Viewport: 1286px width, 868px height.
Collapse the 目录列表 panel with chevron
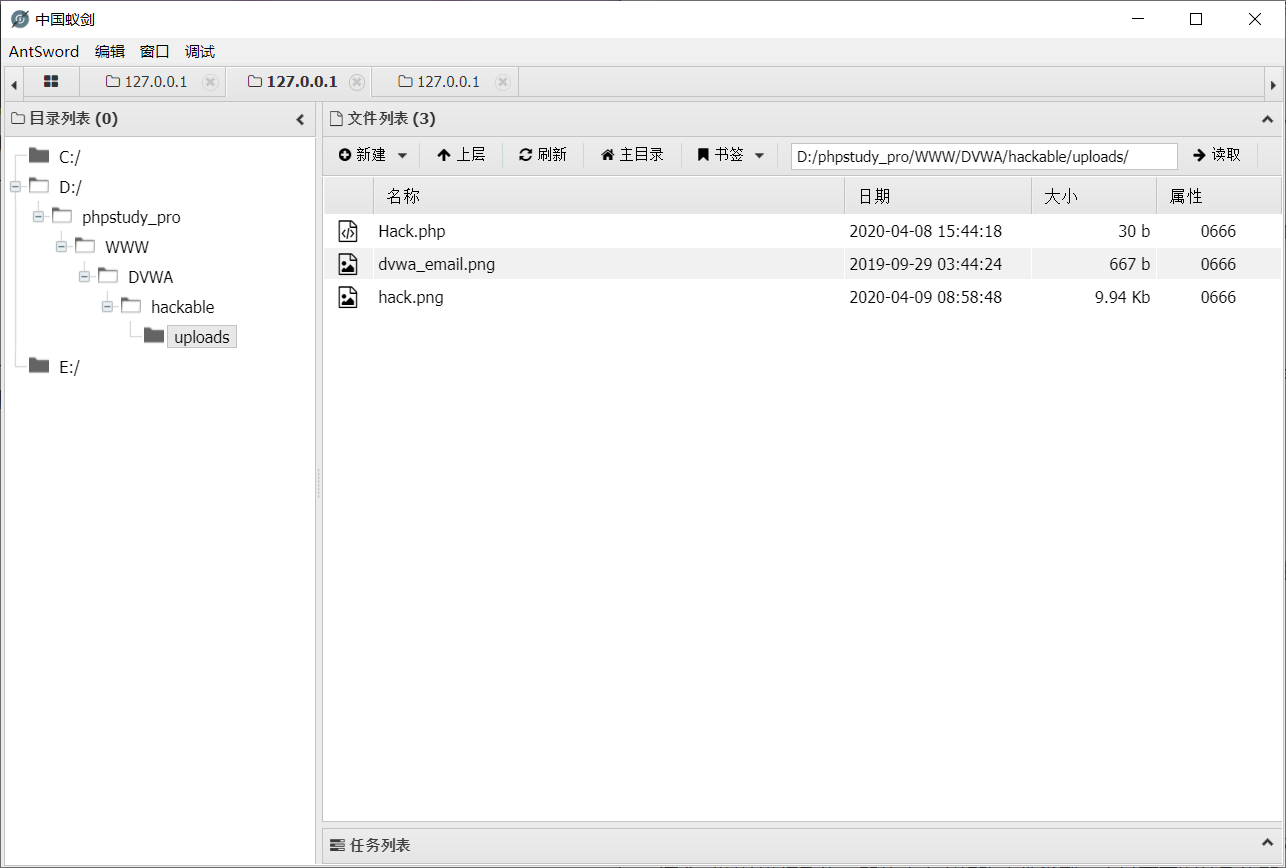coord(300,119)
